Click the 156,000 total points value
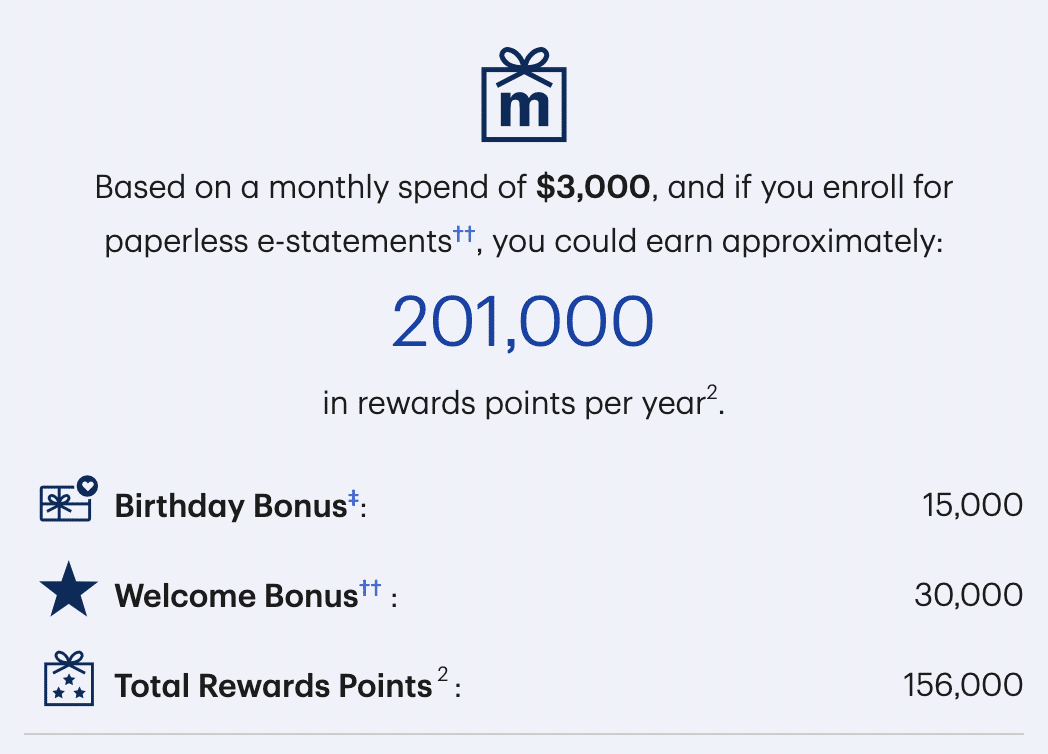Screen dimensions: 1048x754 [x=962, y=685]
